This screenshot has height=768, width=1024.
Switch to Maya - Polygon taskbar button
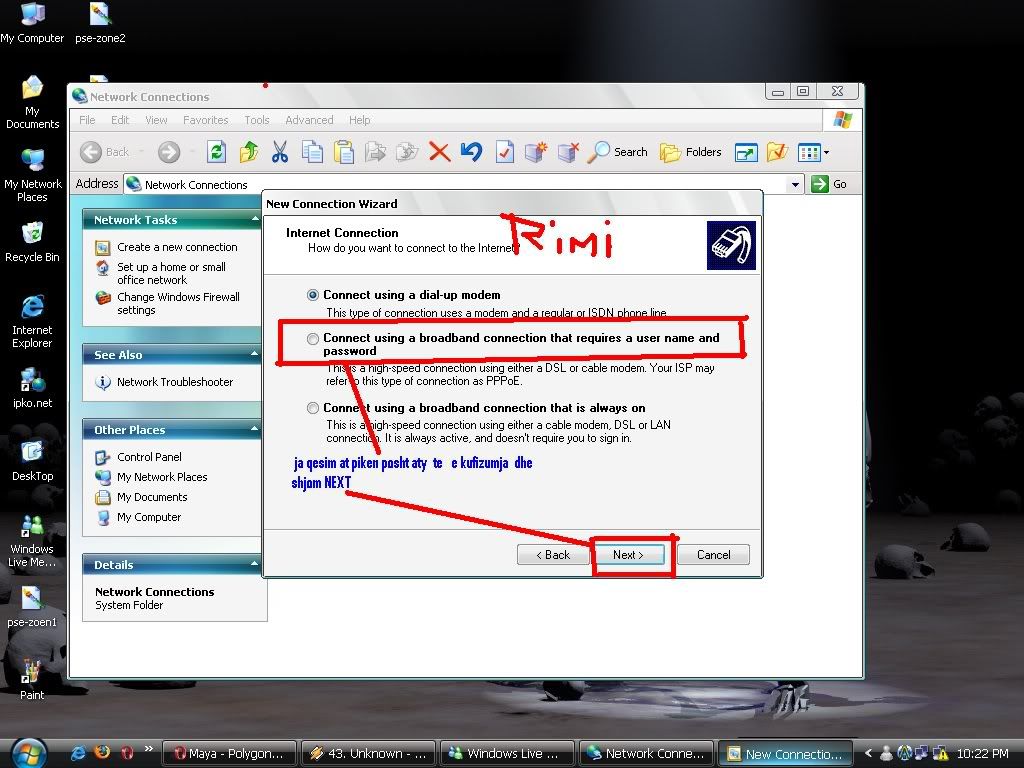(x=229, y=754)
